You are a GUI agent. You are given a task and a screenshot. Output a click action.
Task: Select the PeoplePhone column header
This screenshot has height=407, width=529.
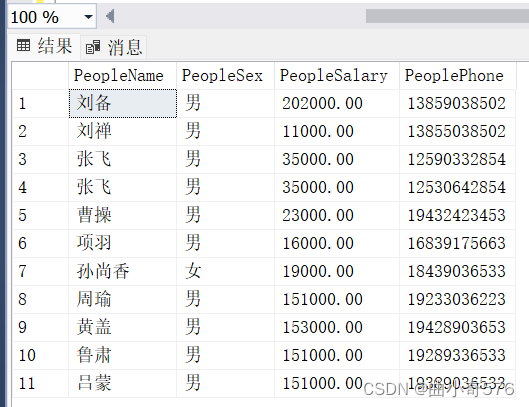pos(458,76)
